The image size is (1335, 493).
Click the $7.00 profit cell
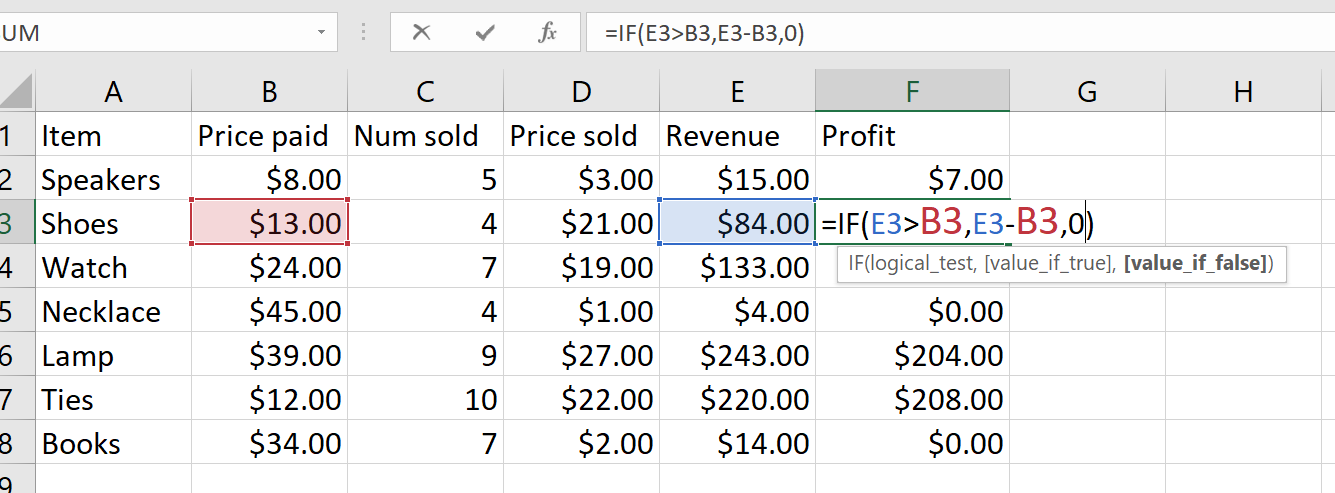click(x=912, y=179)
